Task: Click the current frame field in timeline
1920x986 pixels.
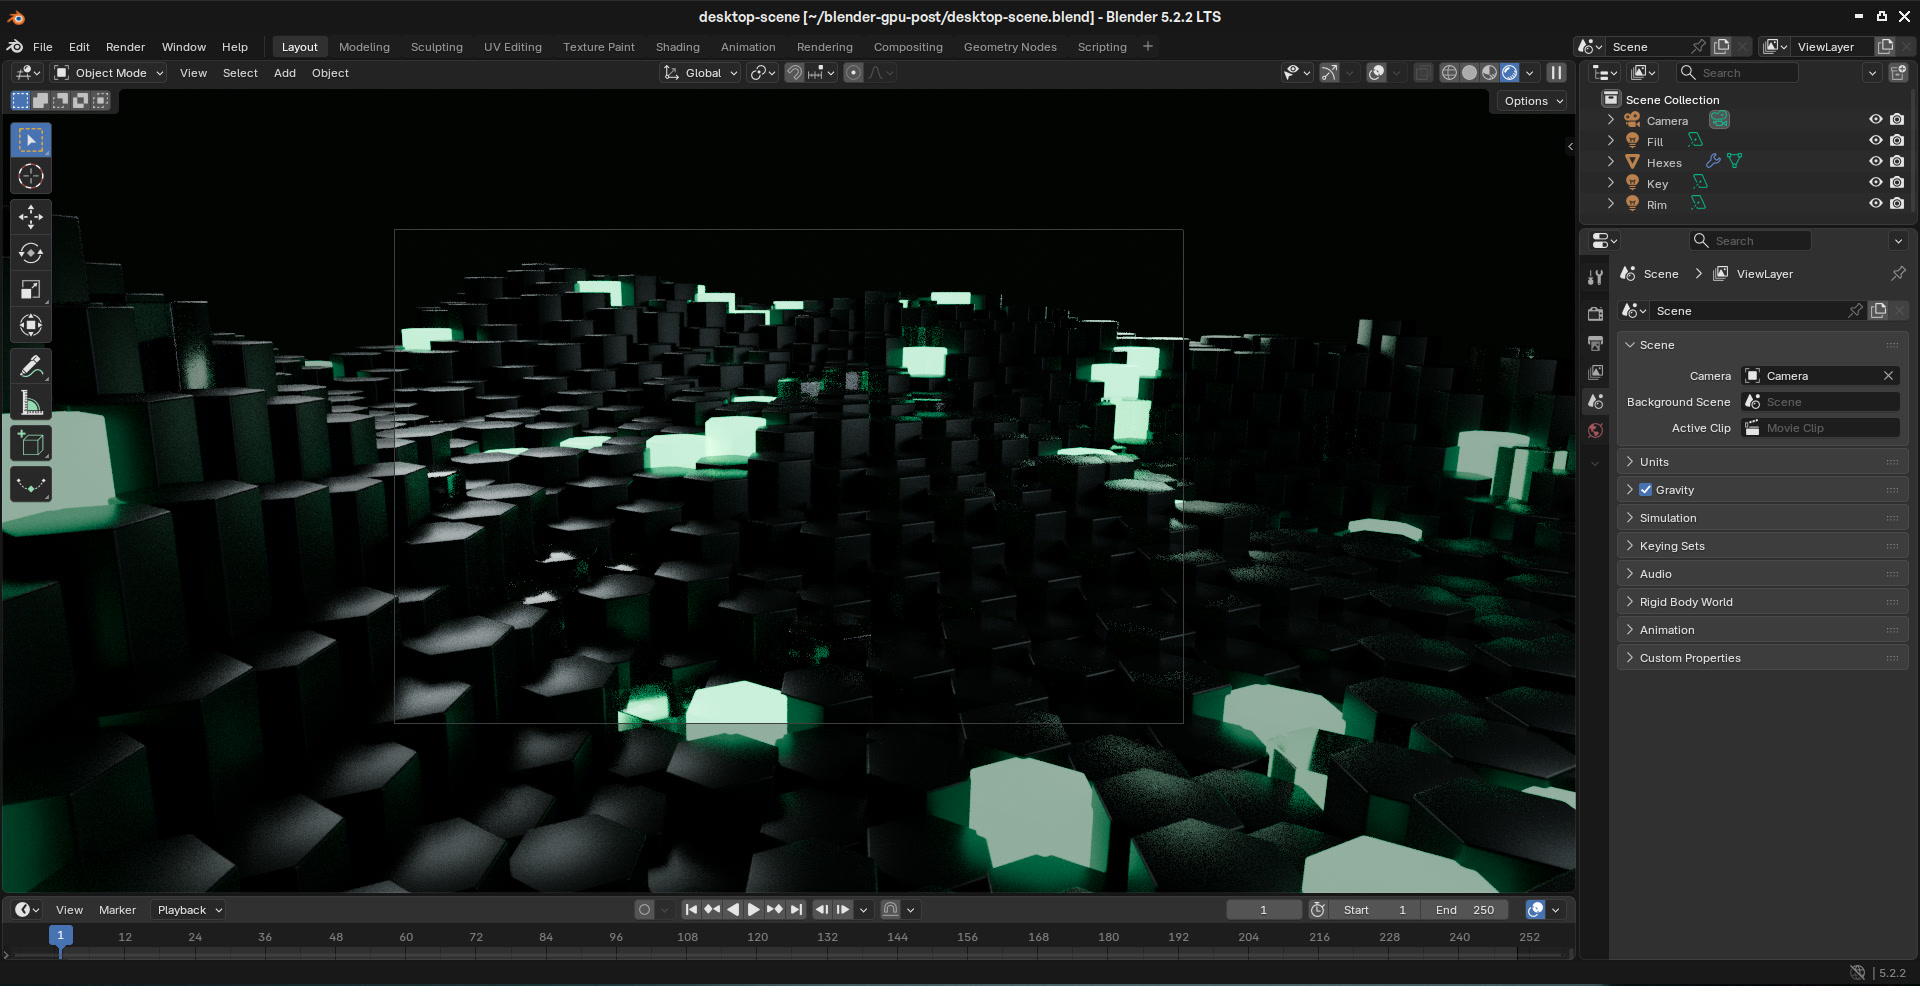Action: (x=1264, y=910)
